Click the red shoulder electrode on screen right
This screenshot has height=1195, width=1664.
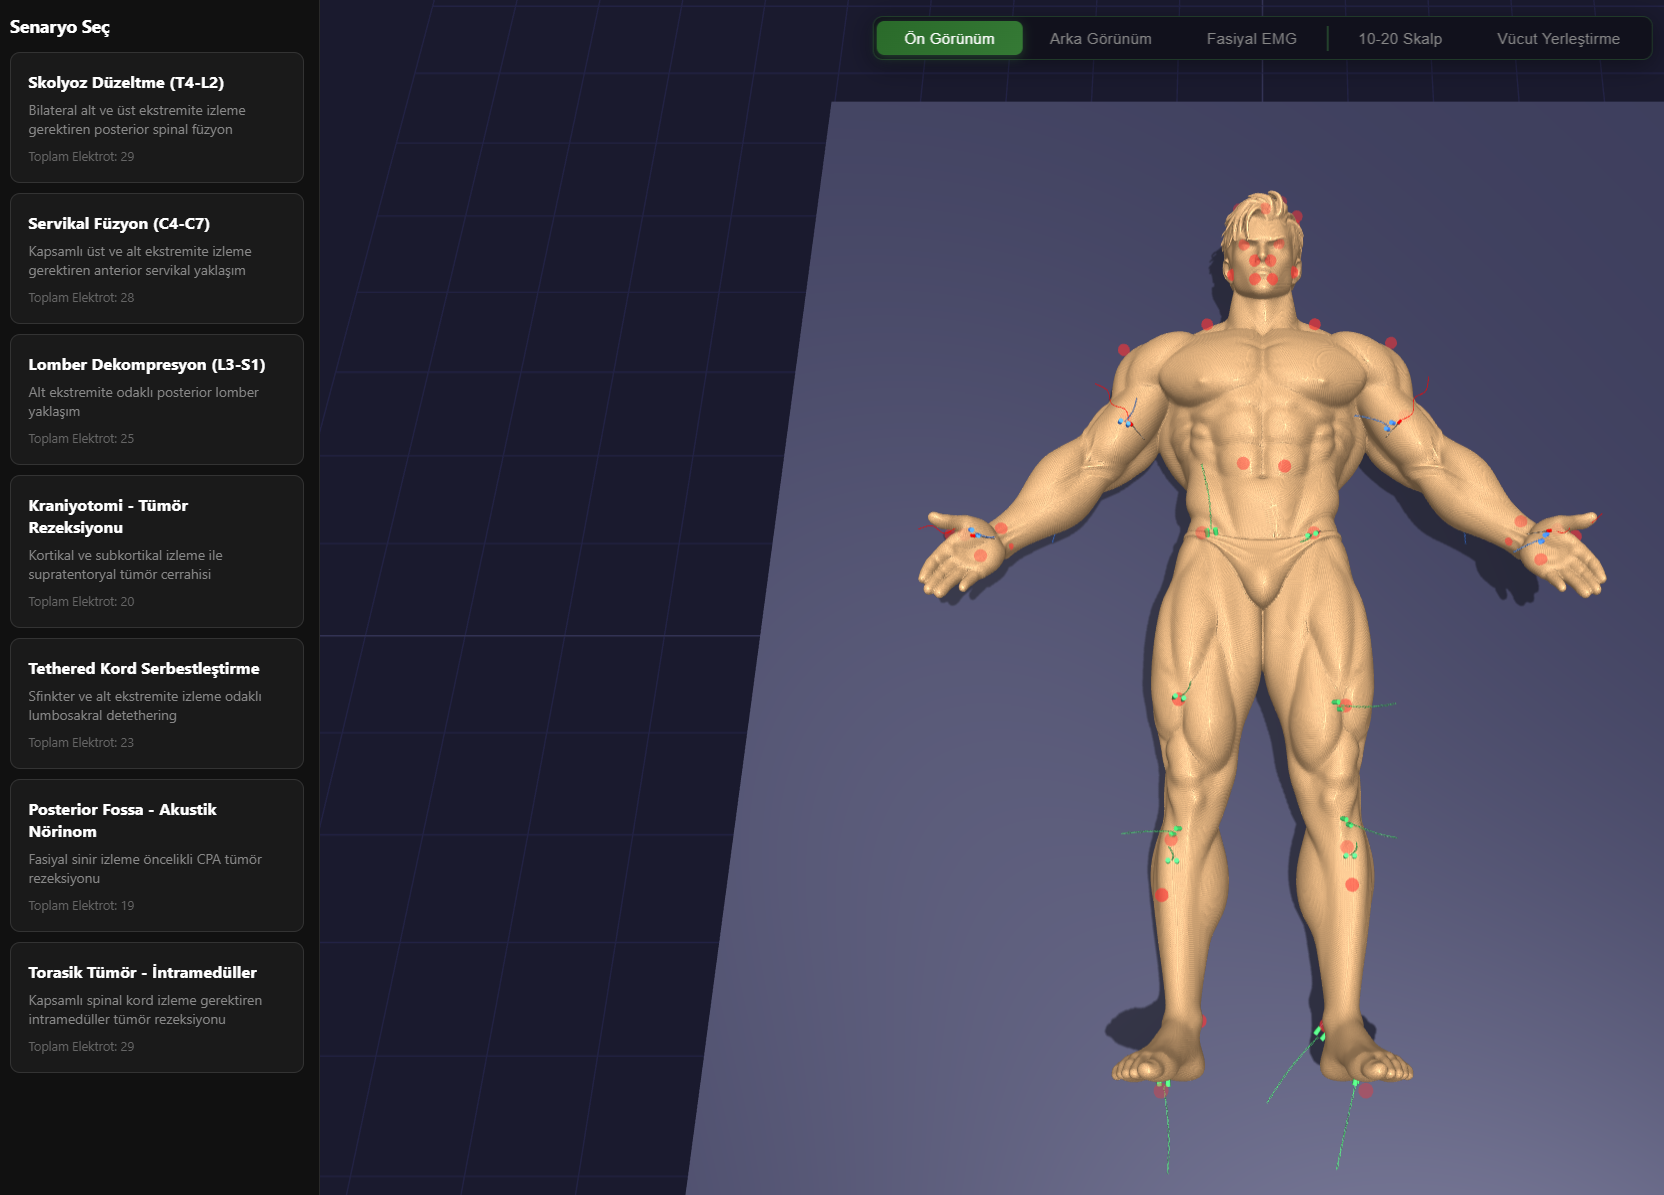1391,343
